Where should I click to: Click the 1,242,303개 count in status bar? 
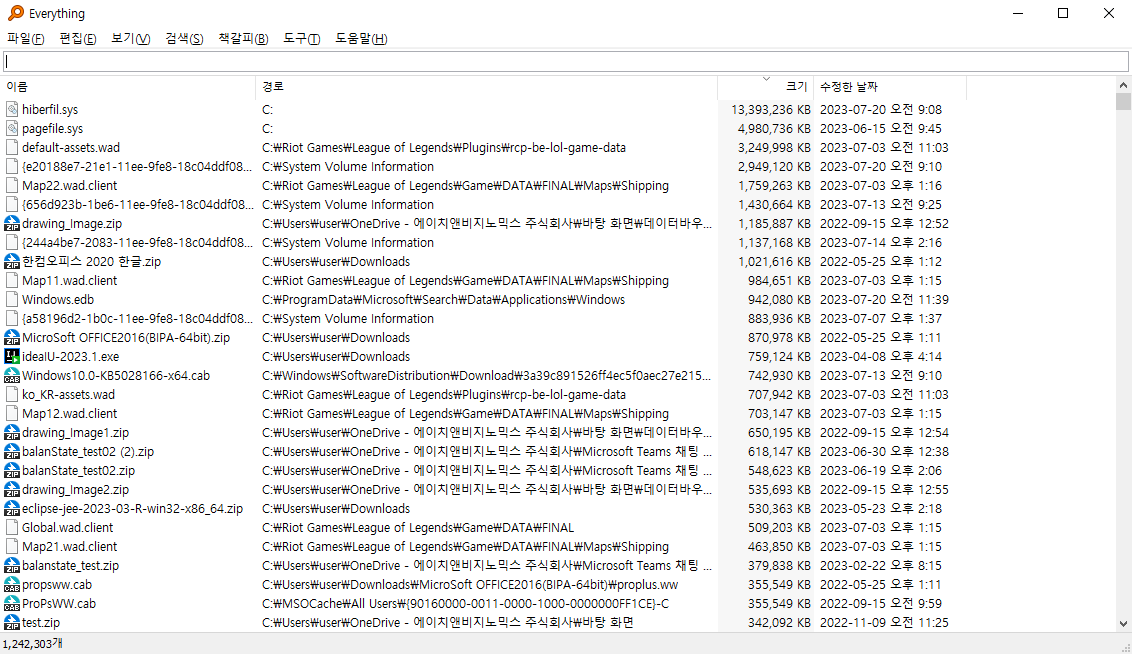[x=32, y=644]
